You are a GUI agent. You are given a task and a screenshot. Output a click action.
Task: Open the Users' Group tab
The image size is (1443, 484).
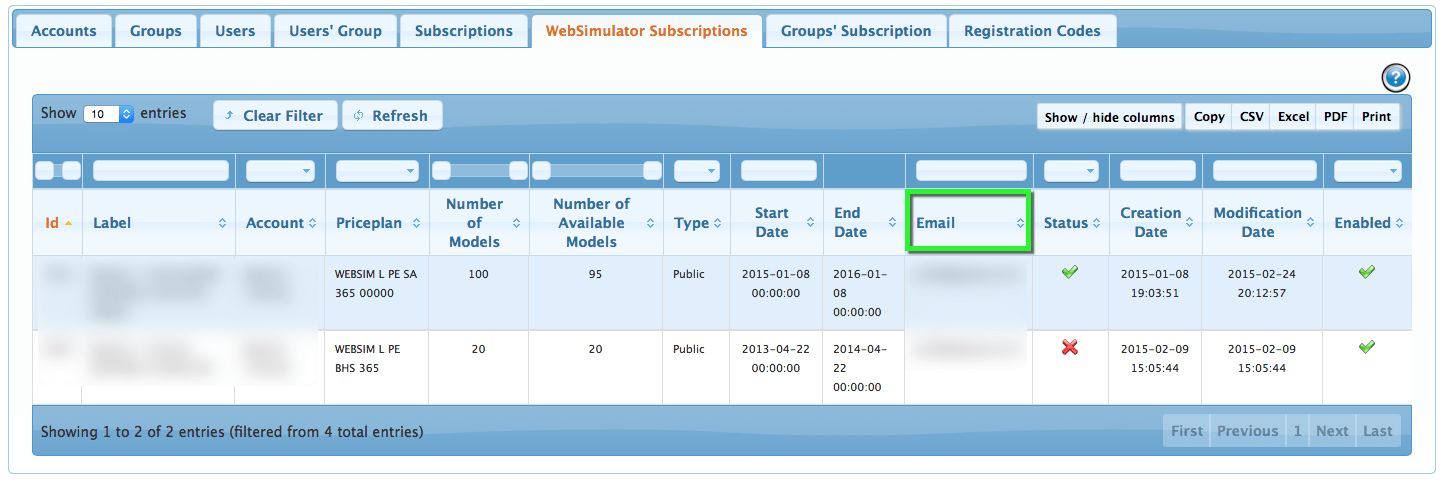click(x=335, y=31)
